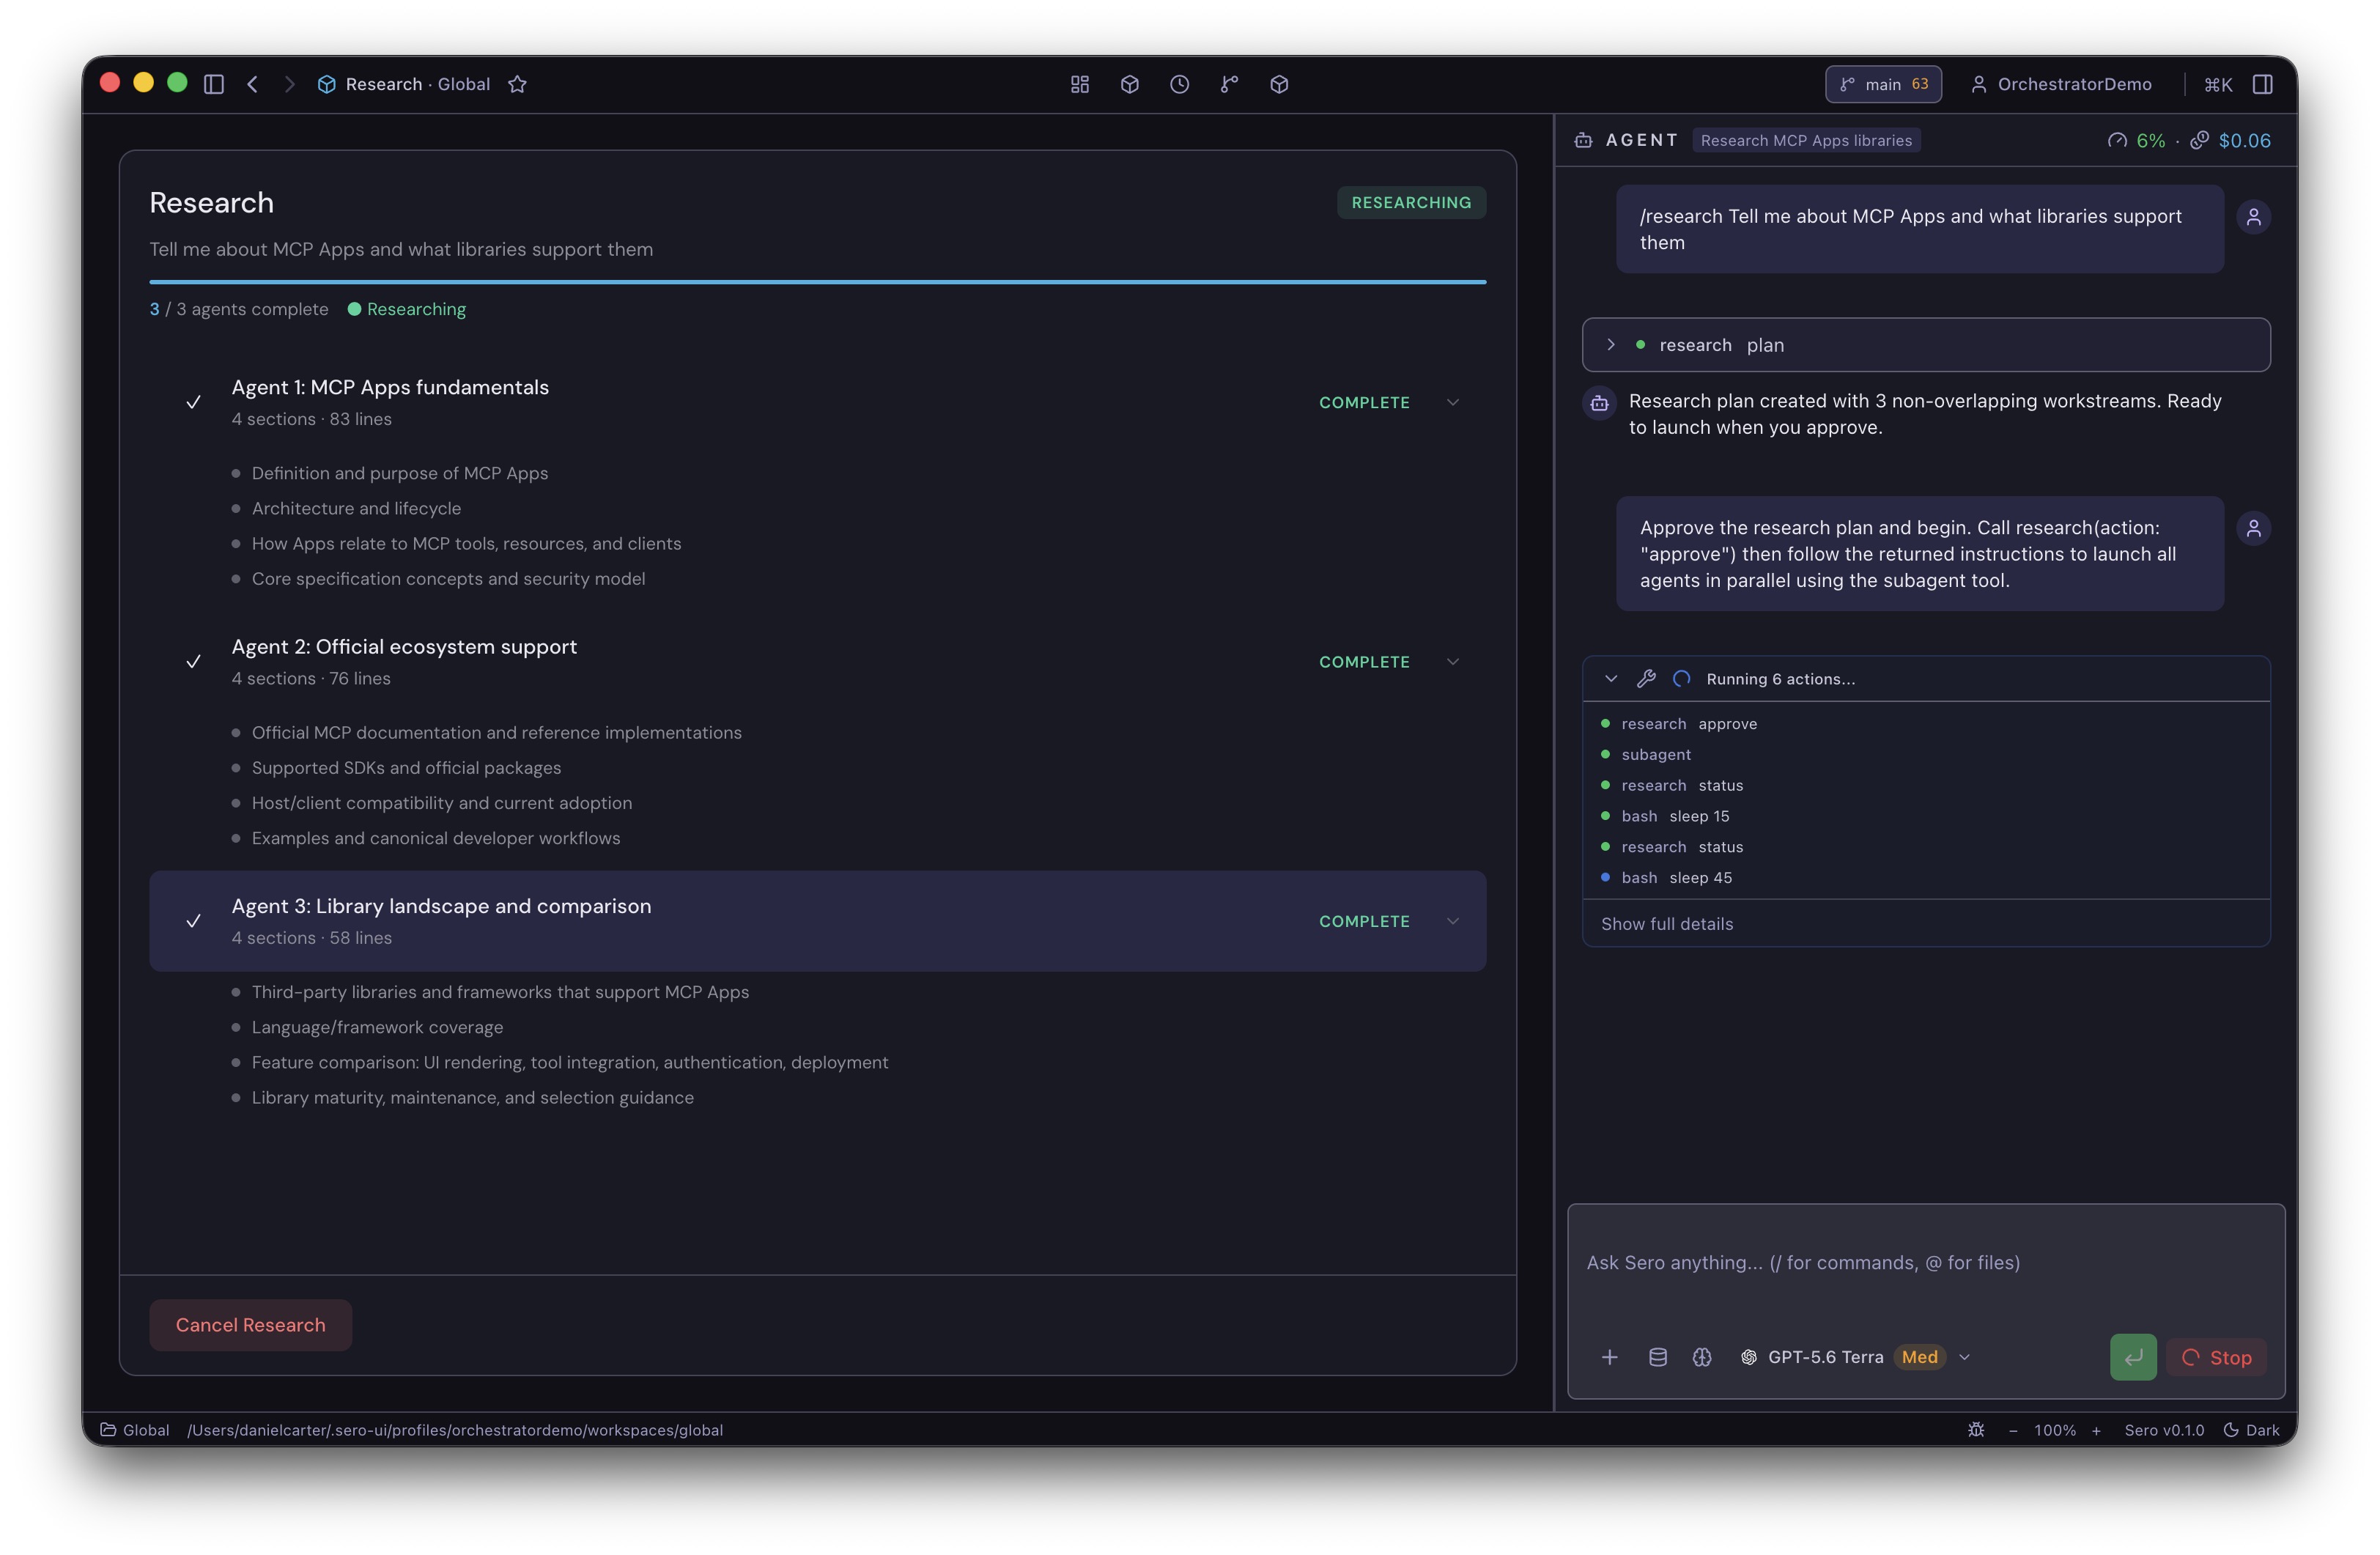Click the cube icon before Research · Global title
The height and width of the screenshot is (1555, 2380).
point(326,84)
